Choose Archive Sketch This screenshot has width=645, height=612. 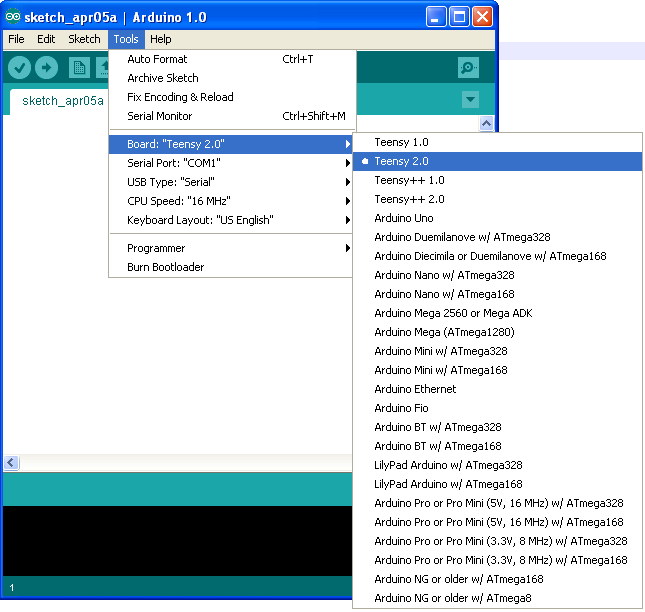pos(231,78)
